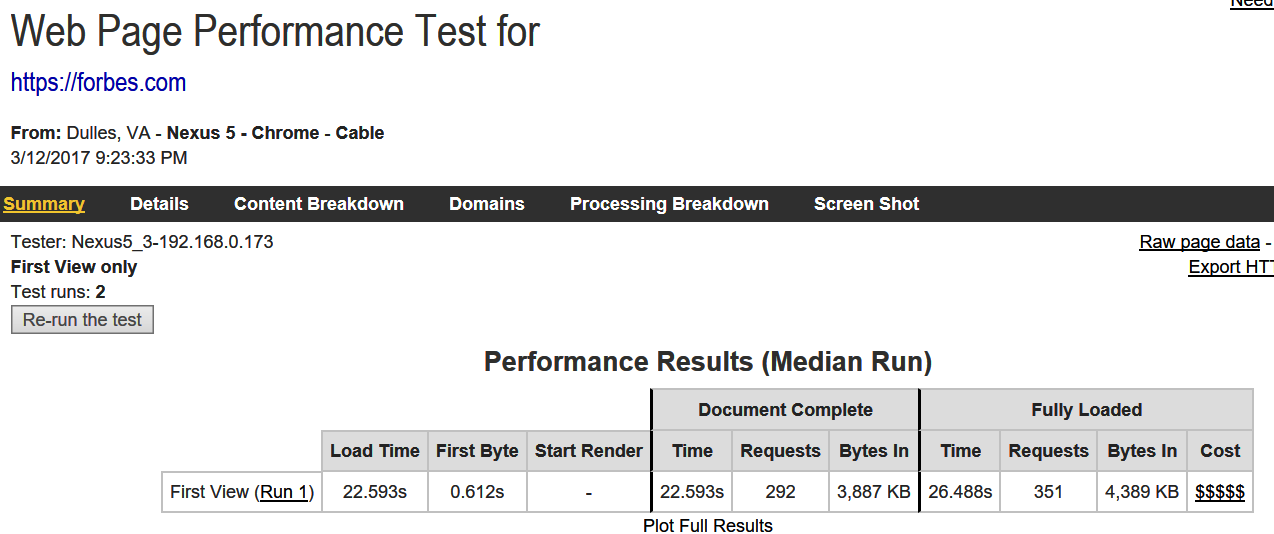View the Screen Shot tab

[x=866, y=204]
